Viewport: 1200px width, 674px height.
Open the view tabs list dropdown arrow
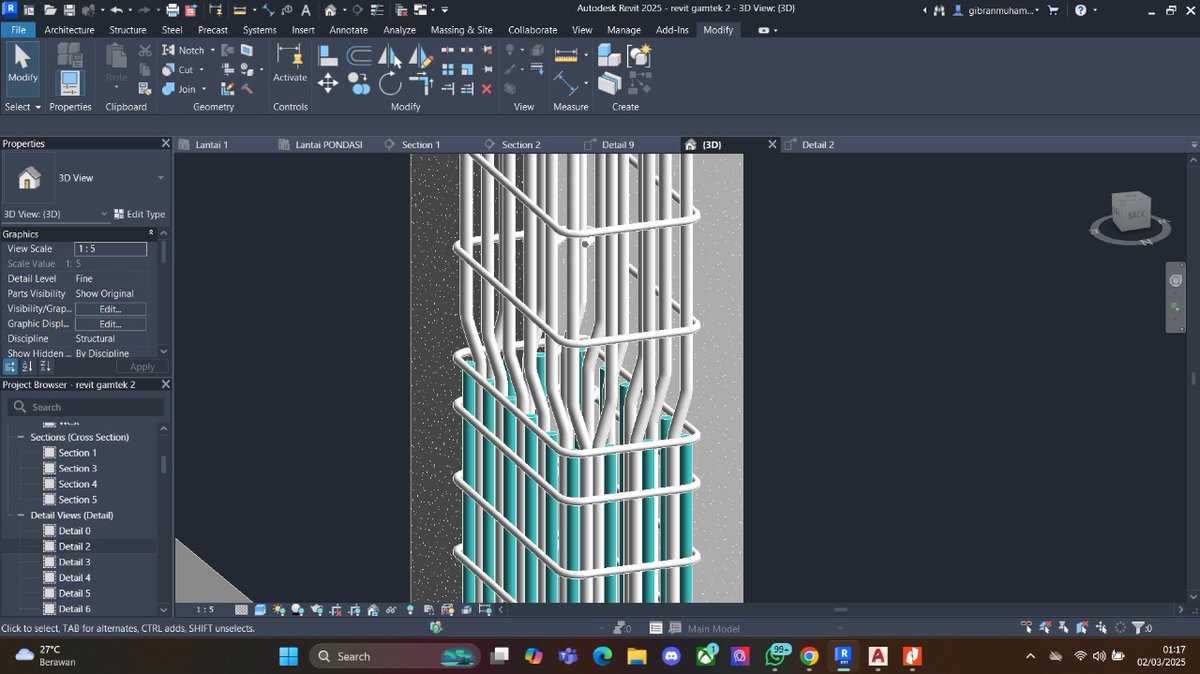click(1192, 145)
